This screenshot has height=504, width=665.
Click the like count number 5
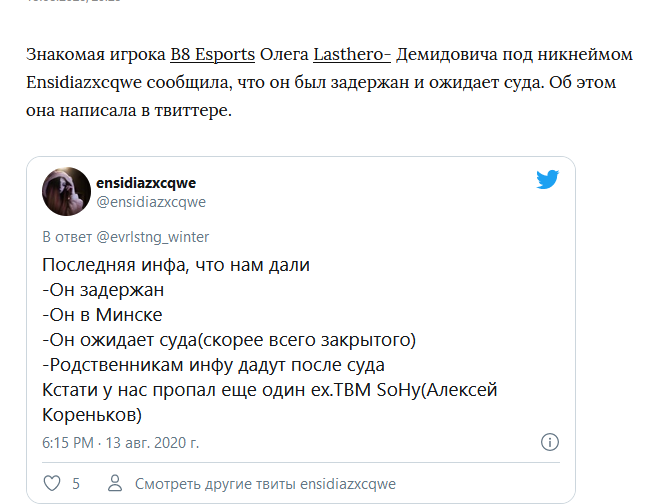click(x=76, y=484)
